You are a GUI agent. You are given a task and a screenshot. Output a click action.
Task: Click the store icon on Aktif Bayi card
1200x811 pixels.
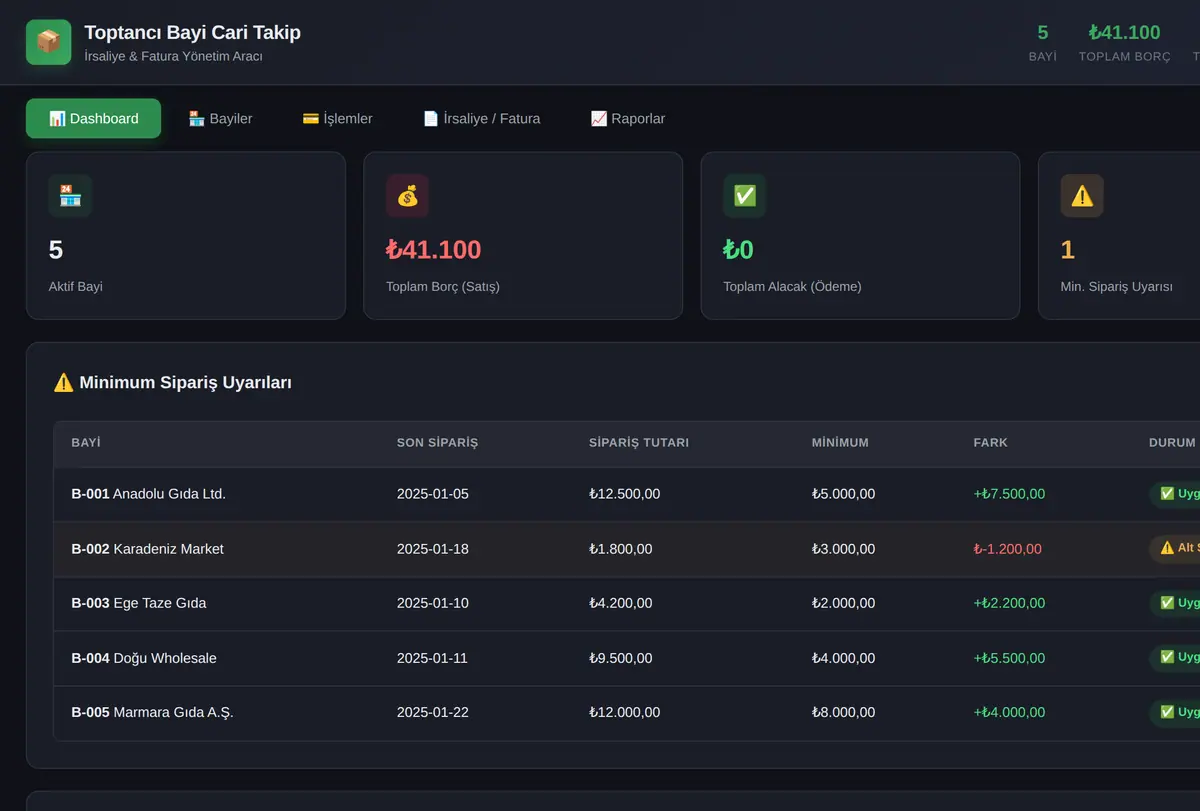[x=70, y=196]
